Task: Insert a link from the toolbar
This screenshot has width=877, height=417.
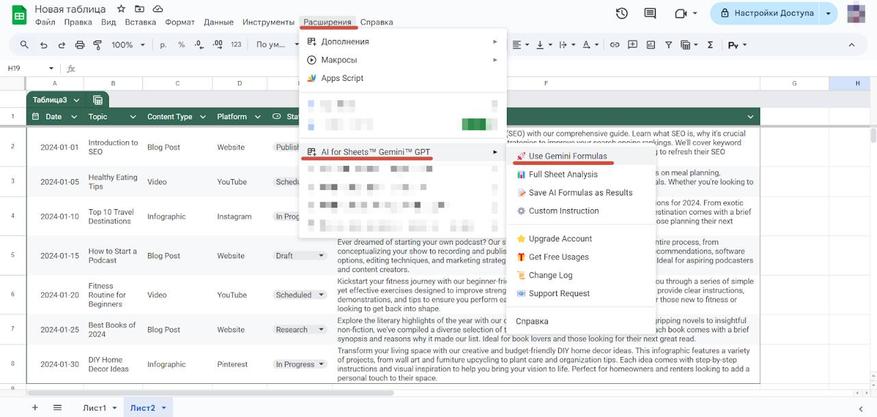Action: (x=615, y=45)
